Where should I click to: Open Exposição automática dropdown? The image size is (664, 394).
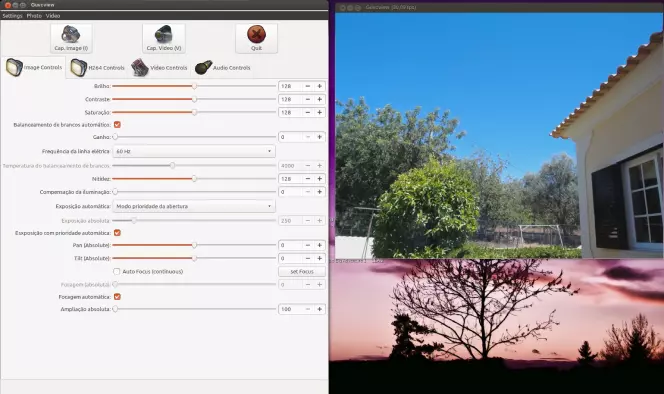point(194,206)
